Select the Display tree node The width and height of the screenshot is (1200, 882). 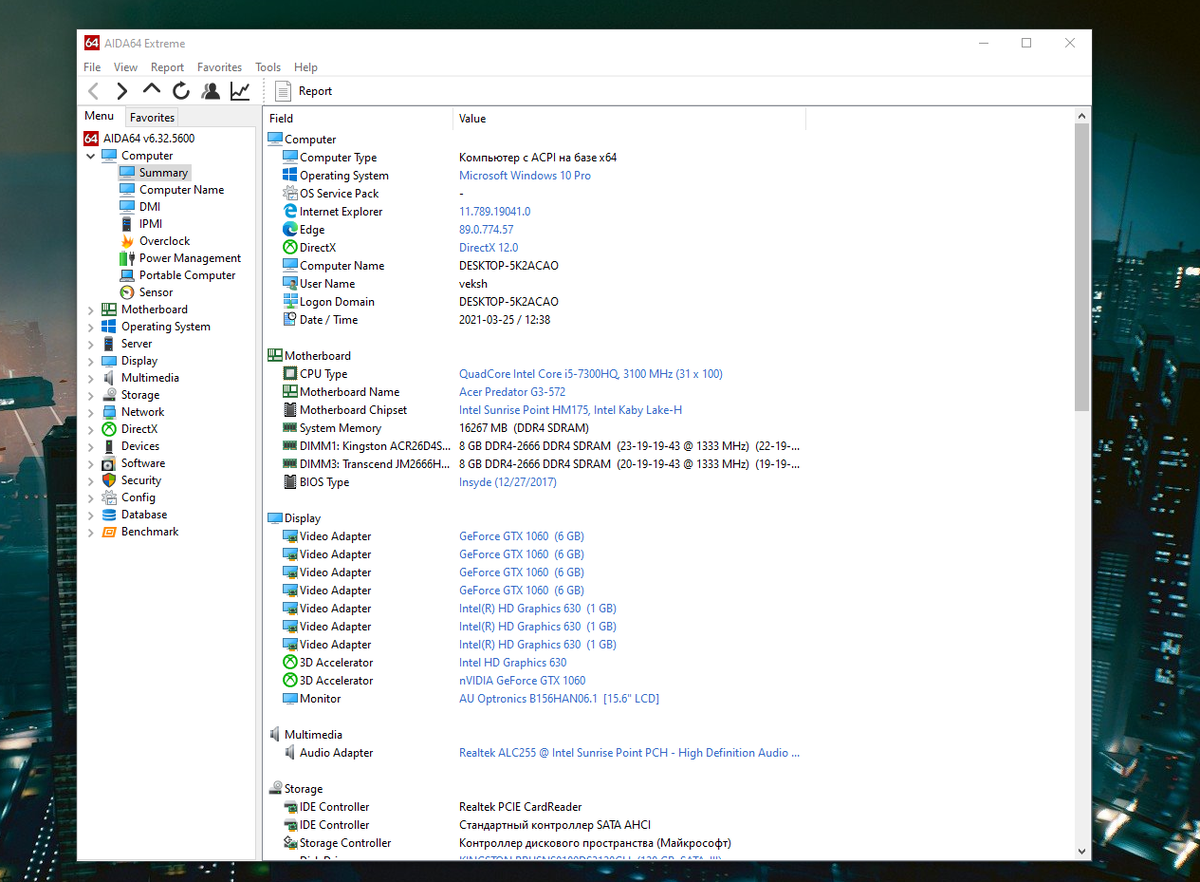pyautogui.click(x=139, y=360)
